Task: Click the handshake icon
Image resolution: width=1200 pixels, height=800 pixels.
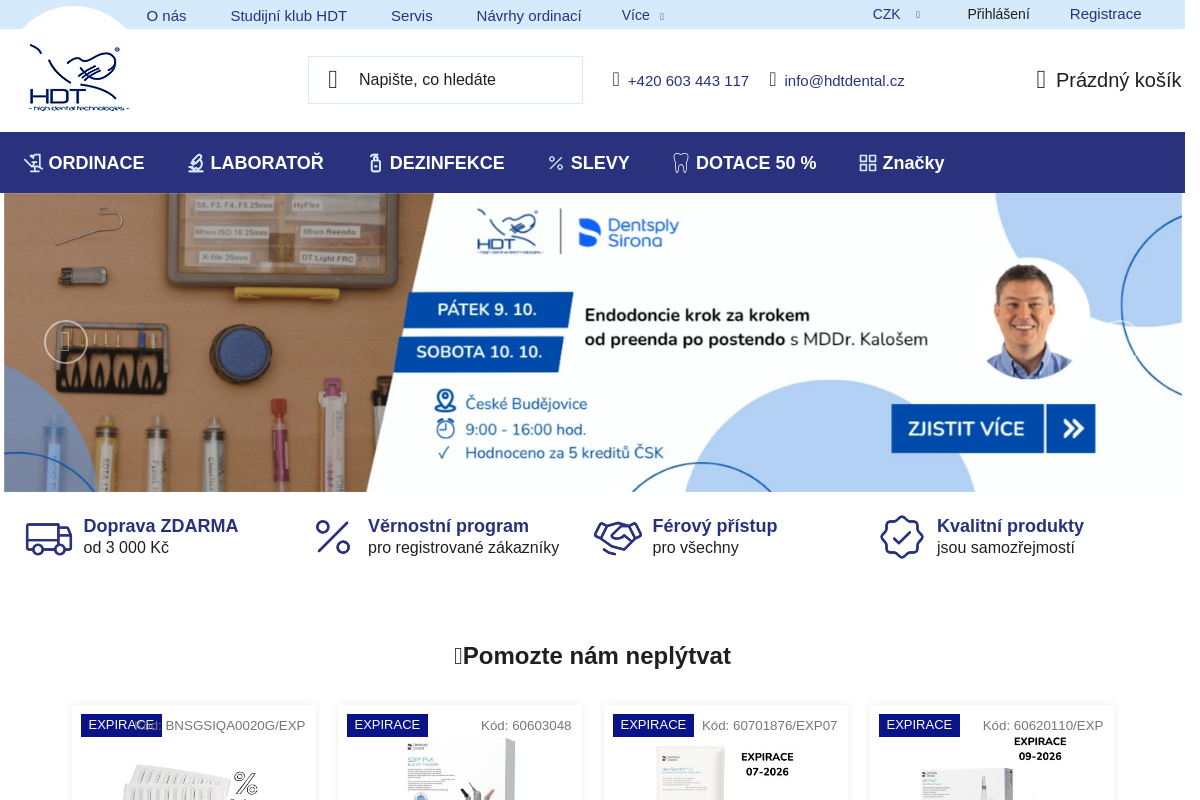Action: [618, 537]
